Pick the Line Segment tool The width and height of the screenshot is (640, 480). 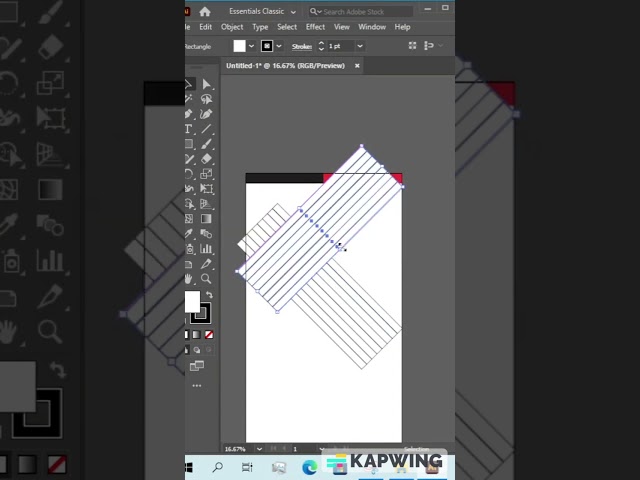[x=206, y=129]
